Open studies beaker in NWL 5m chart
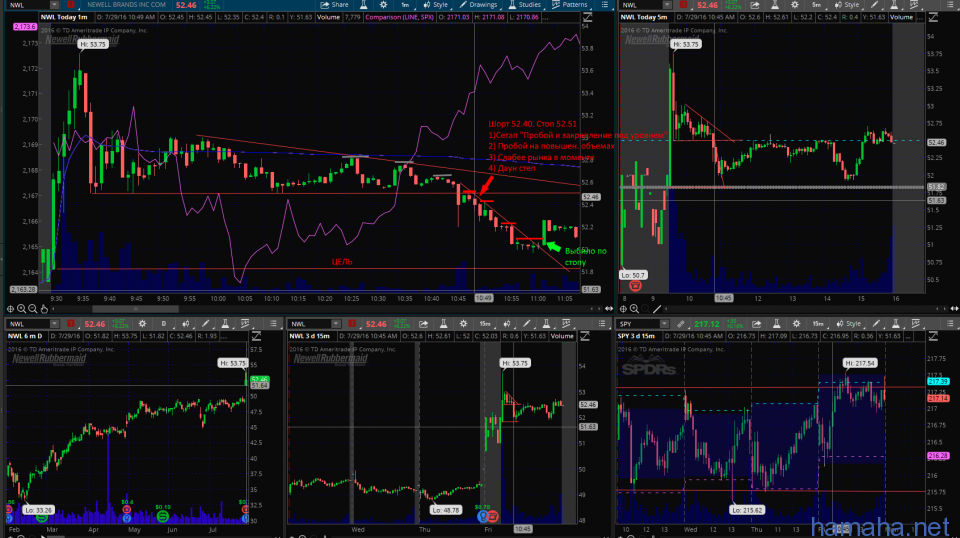 pyautogui.click(x=894, y=5)
